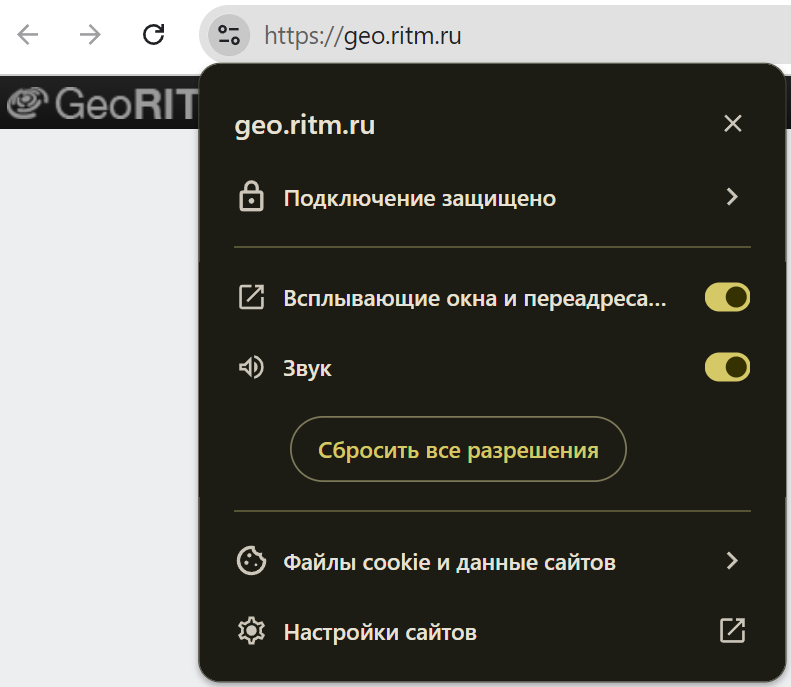
Task: Open "Настройки сайтов" link
Action: pos(380,632)
